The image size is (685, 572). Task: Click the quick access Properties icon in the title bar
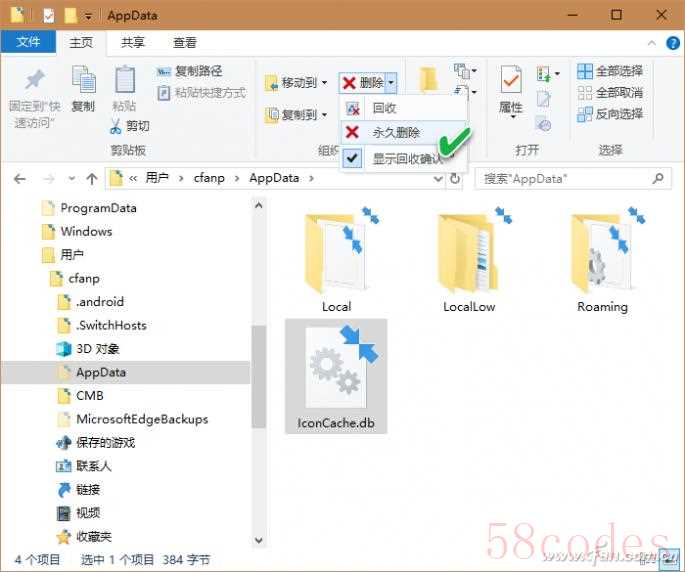pyautogui.click(x=49, y=16)
